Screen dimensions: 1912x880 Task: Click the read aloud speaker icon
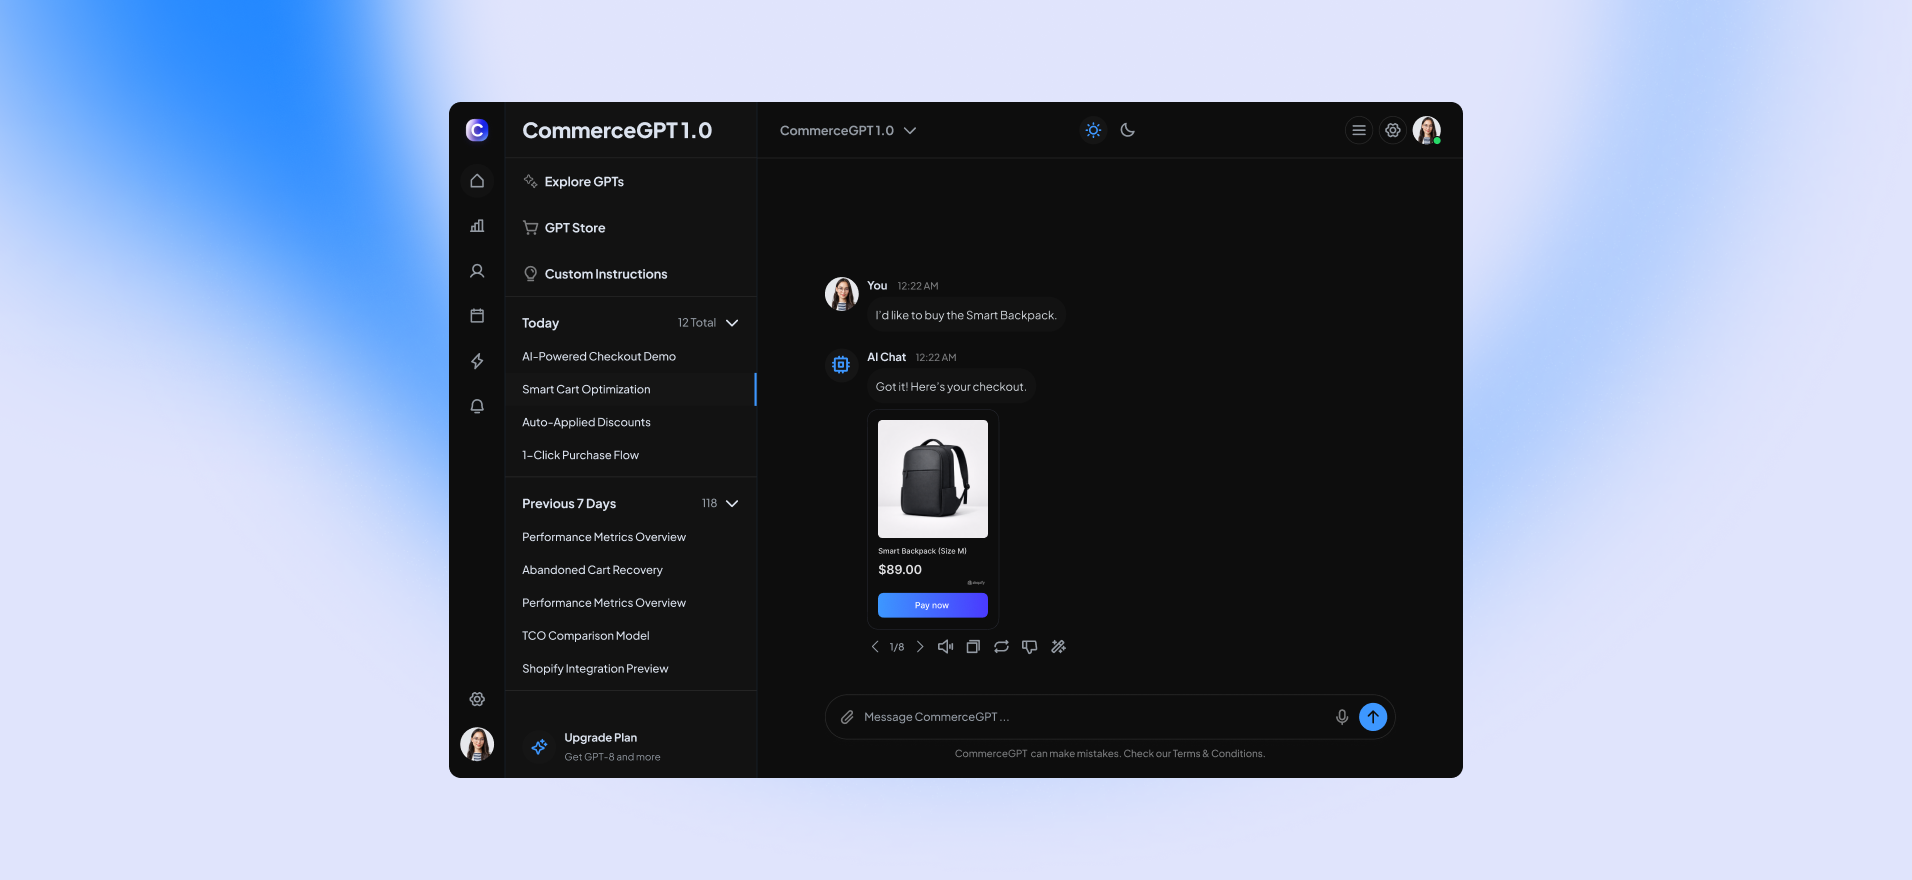[945, 647]
